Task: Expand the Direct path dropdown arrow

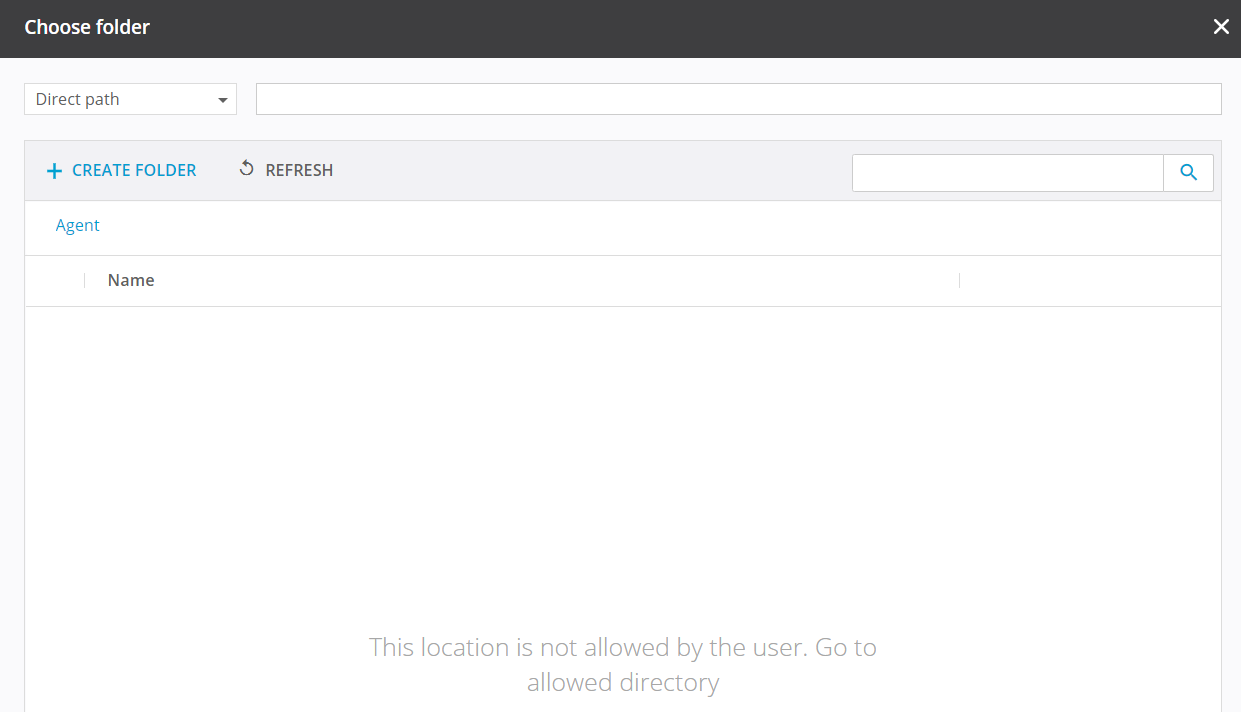Action: [x=222, y=100]
